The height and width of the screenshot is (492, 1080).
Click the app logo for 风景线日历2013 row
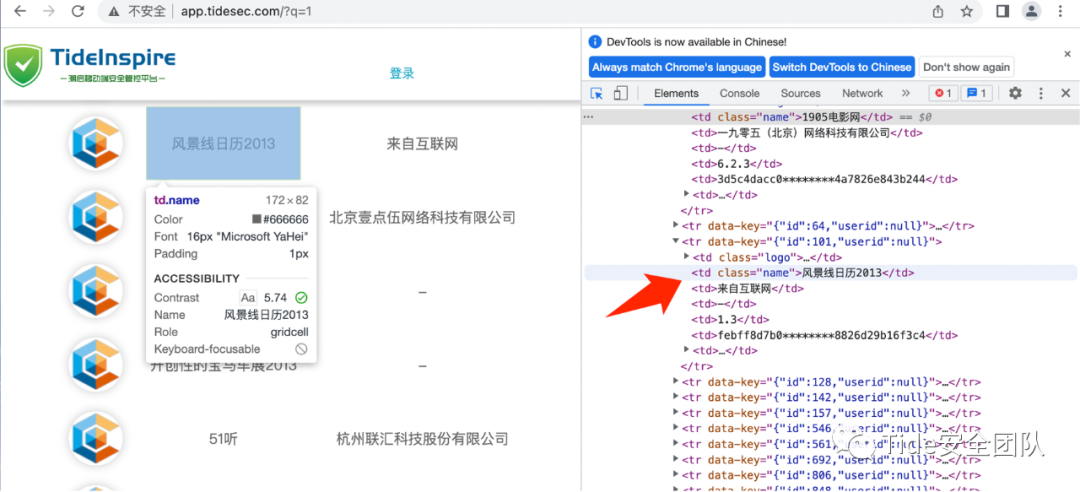point(96,143)
